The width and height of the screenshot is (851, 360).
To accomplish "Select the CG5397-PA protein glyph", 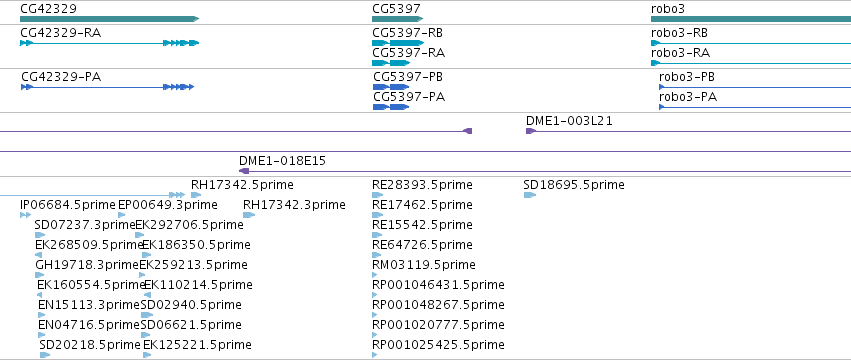I will tap(391, 107).
